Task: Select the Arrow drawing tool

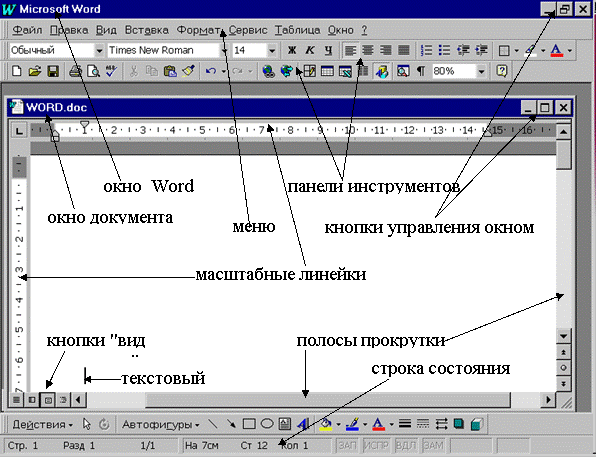Action: (x=230, y=424)
